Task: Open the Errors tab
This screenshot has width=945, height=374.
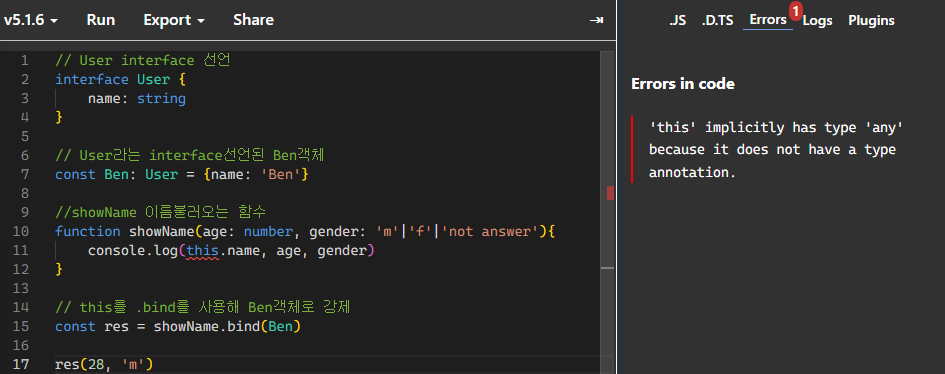Action: tap(768, 20)
